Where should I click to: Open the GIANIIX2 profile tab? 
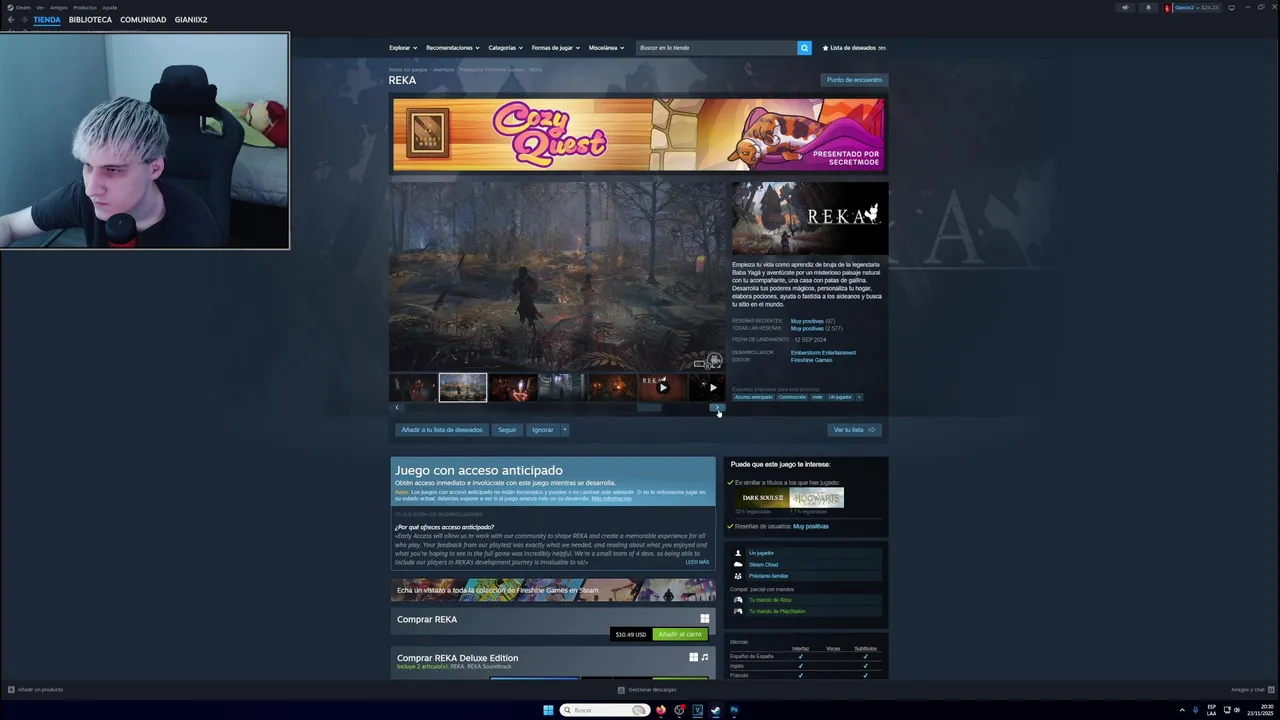coord(191,20)
